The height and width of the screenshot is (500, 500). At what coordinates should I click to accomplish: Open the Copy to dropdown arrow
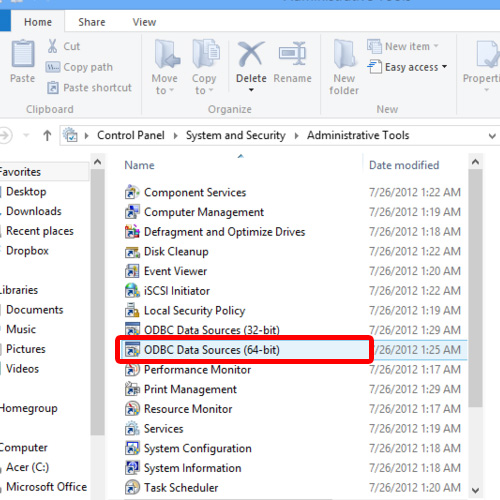[211, 90]
